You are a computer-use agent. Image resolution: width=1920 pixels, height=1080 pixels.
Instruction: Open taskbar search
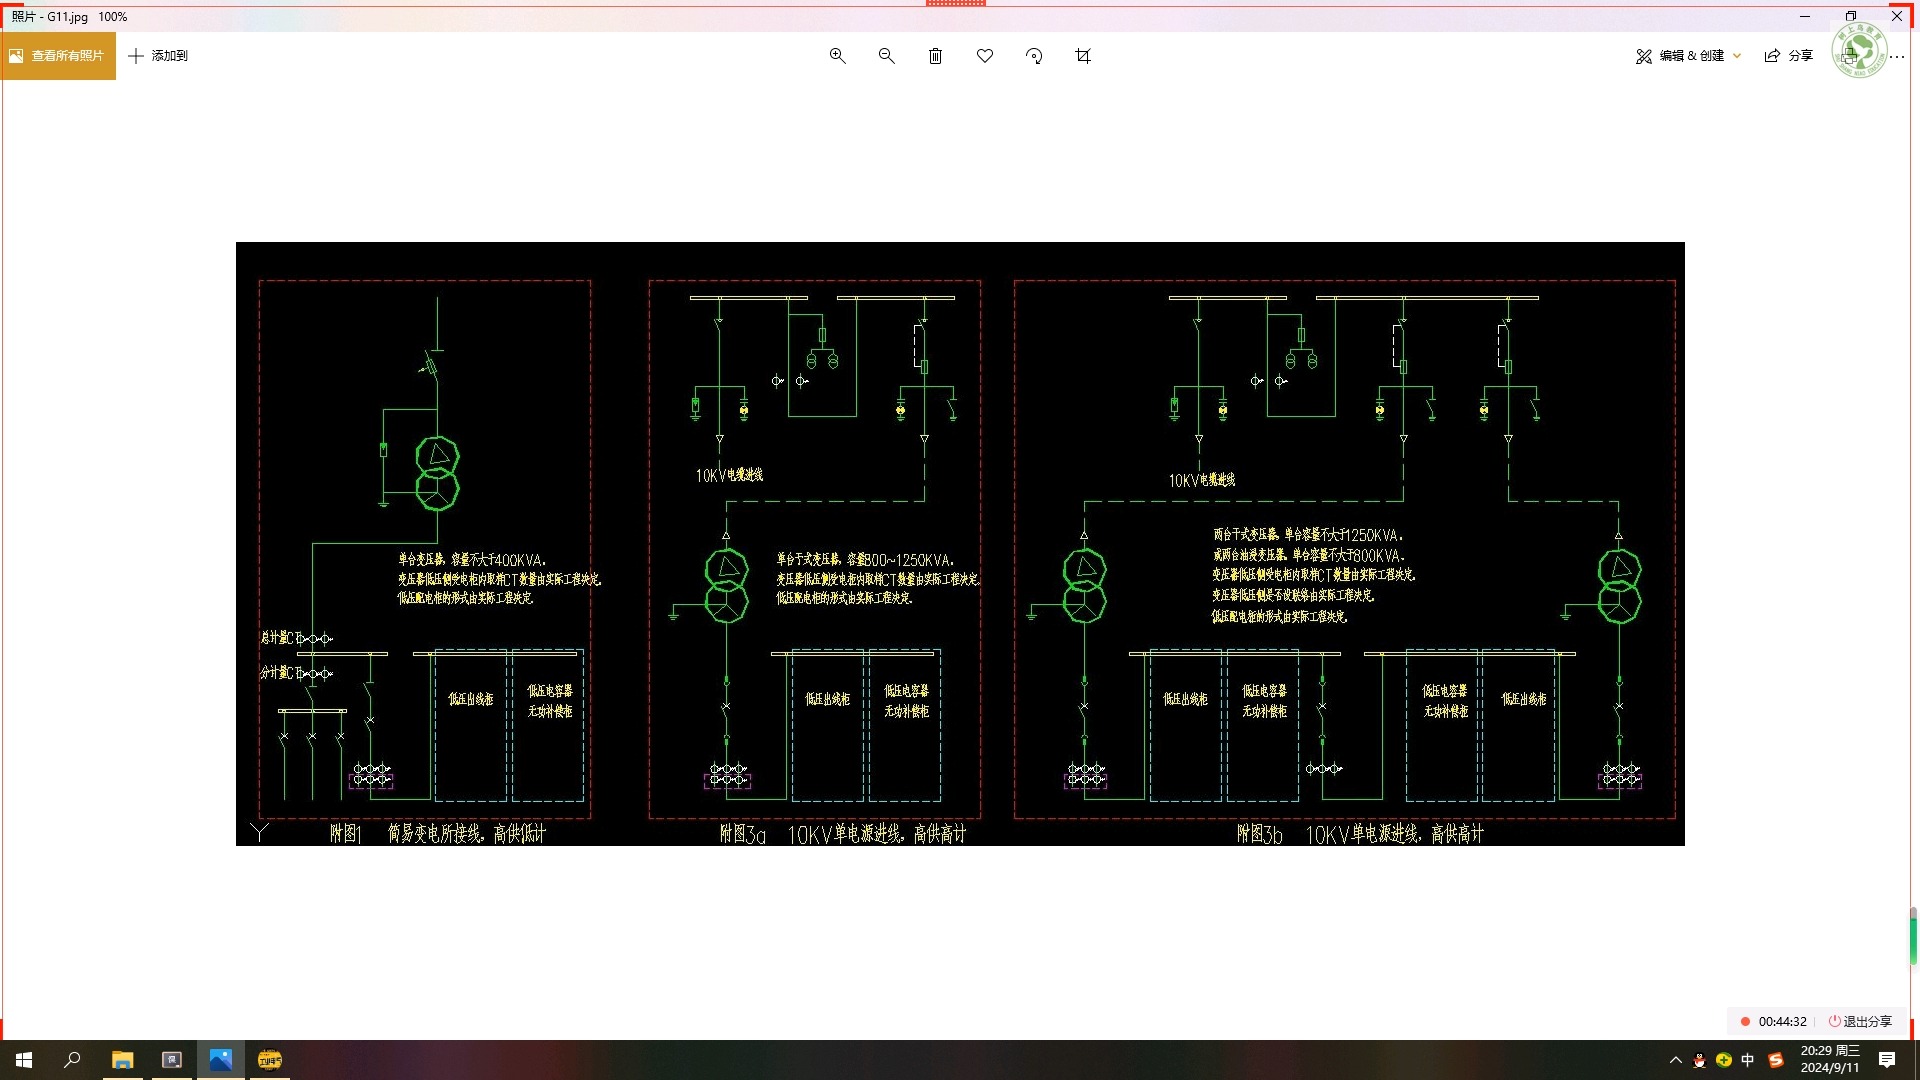(x=72, y=1060)
